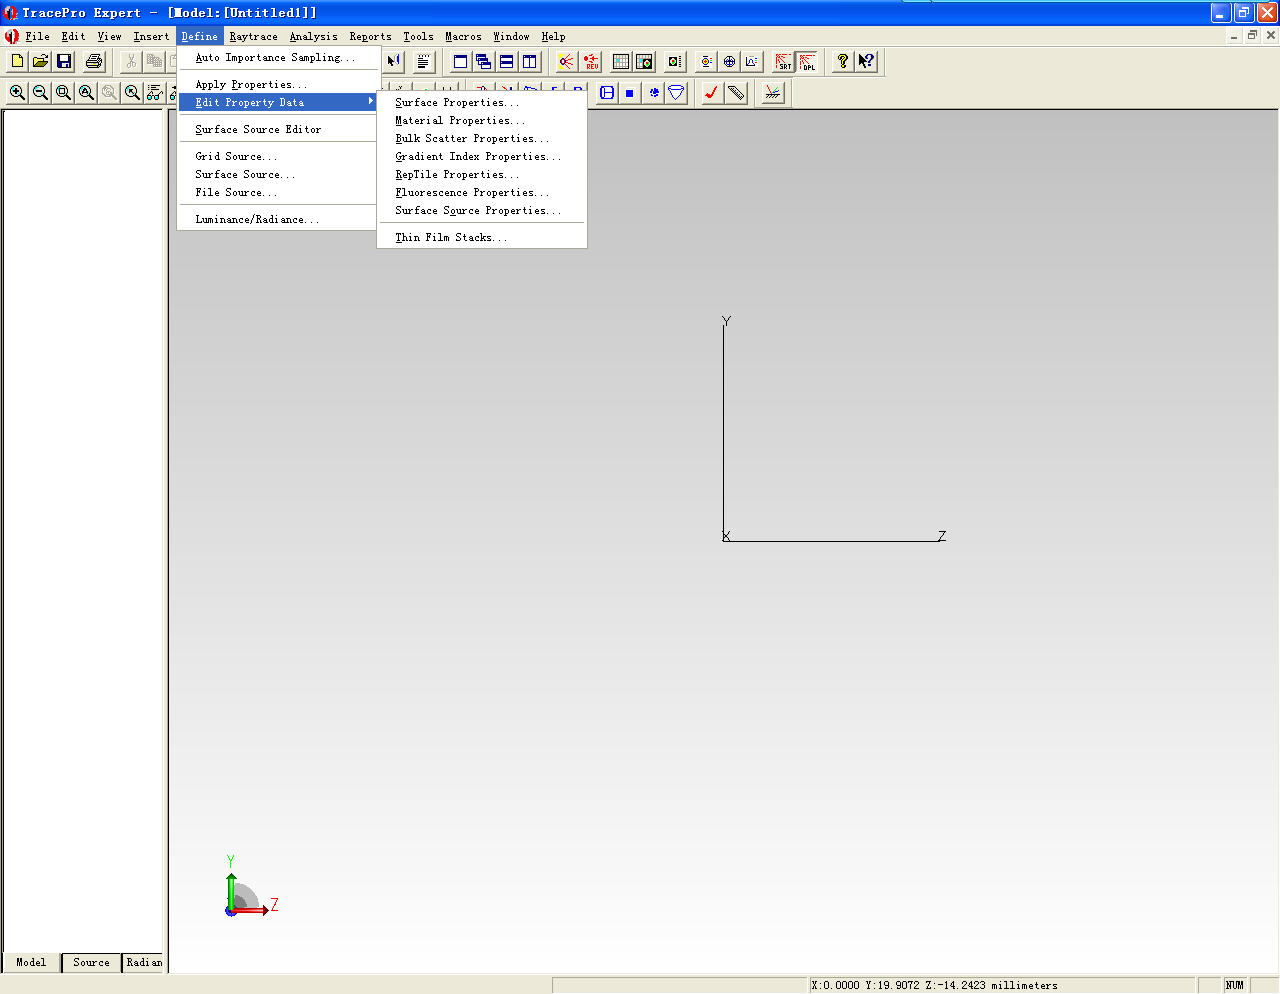Choose Gradient Index Properties
The image size is (1280, 994).
(482, 156)
